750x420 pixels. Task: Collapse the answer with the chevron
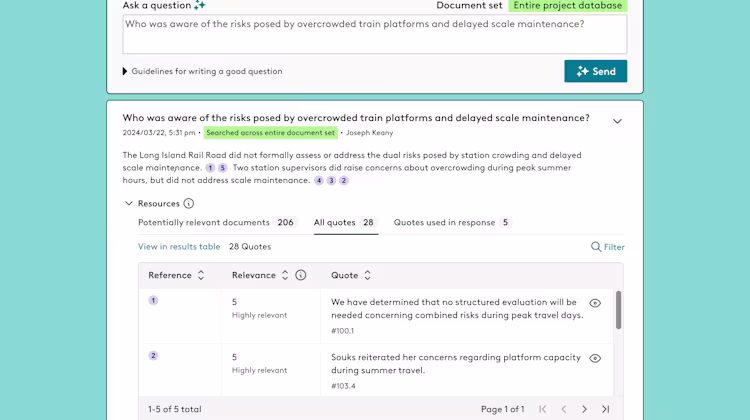click(x=617, y=121)
